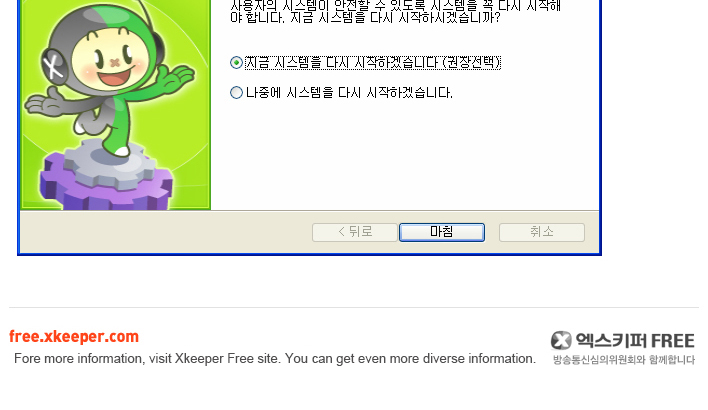The image size is (708, 410).
Task: Click the 나중에 시스템을 다시 시작하겠습니다 label text
Action: click(349, 93)
